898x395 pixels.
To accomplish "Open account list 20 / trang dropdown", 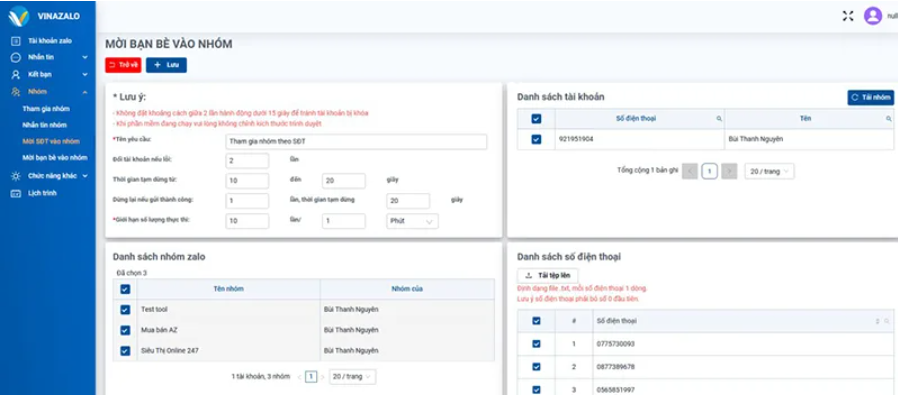I will click(x=769, y=171).
